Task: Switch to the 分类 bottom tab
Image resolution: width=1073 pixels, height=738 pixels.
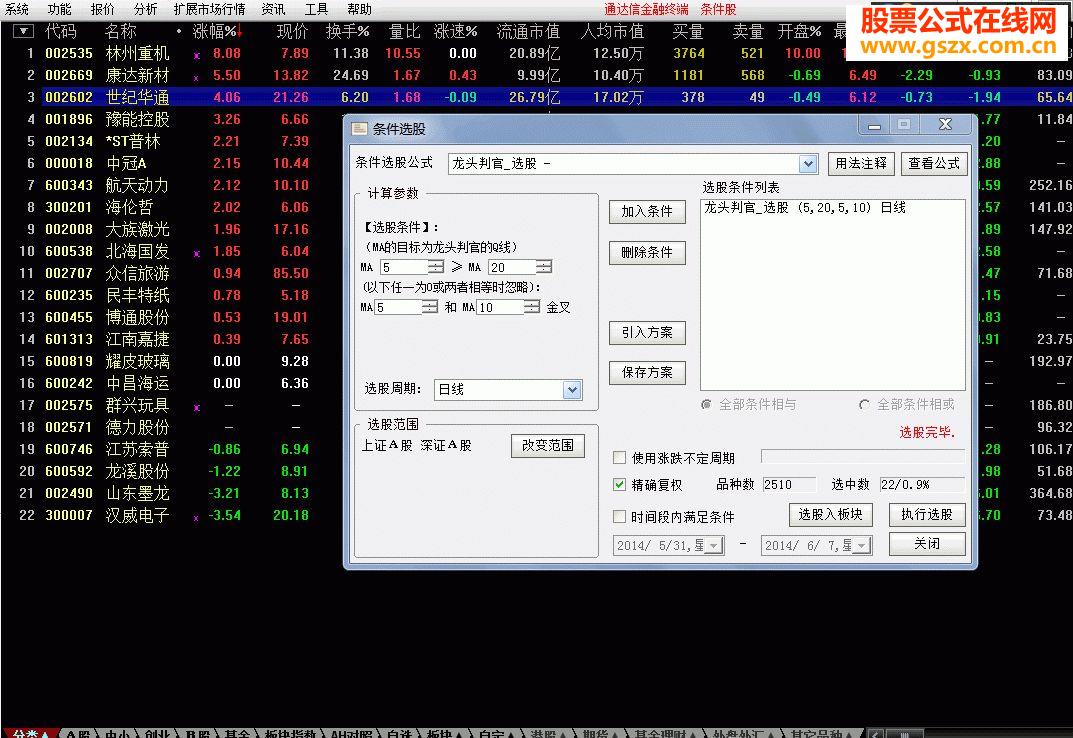Action: click(29, 733)
